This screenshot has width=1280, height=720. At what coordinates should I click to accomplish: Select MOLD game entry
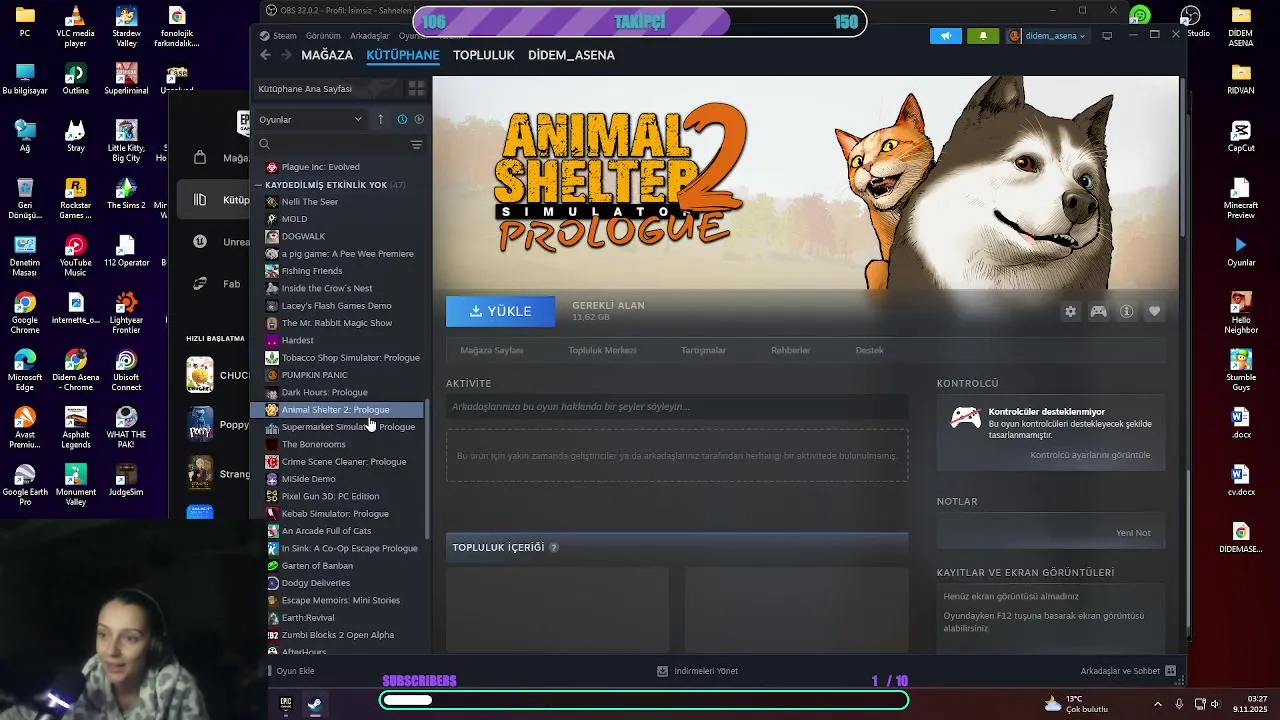(x=338, y=219)
